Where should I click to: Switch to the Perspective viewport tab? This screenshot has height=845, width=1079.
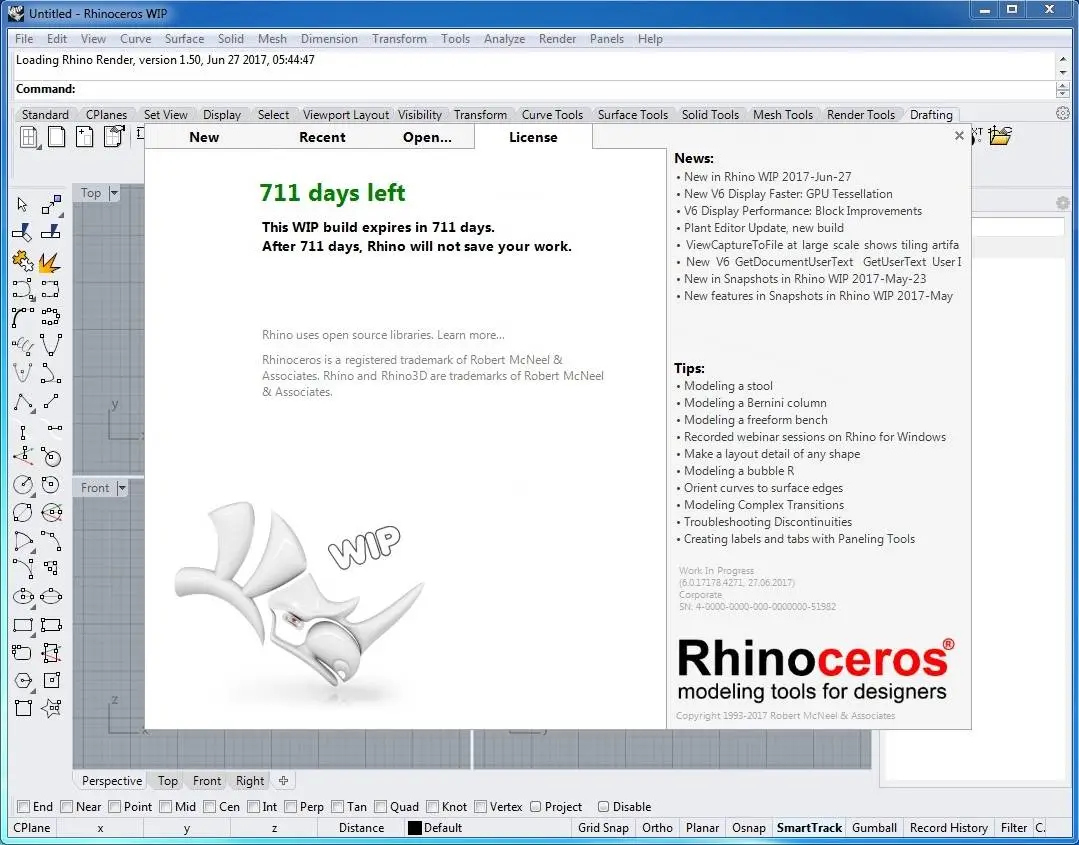(111, 780)
